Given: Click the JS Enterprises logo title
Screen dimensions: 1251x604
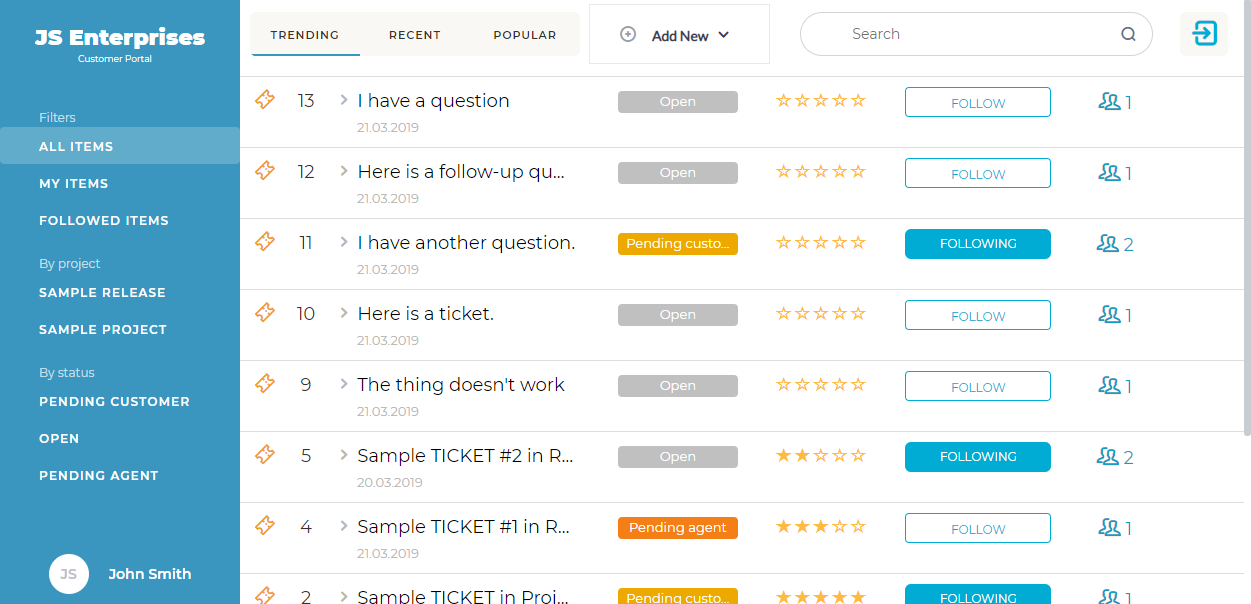Looking at the screenshot, I should (120, 38).
